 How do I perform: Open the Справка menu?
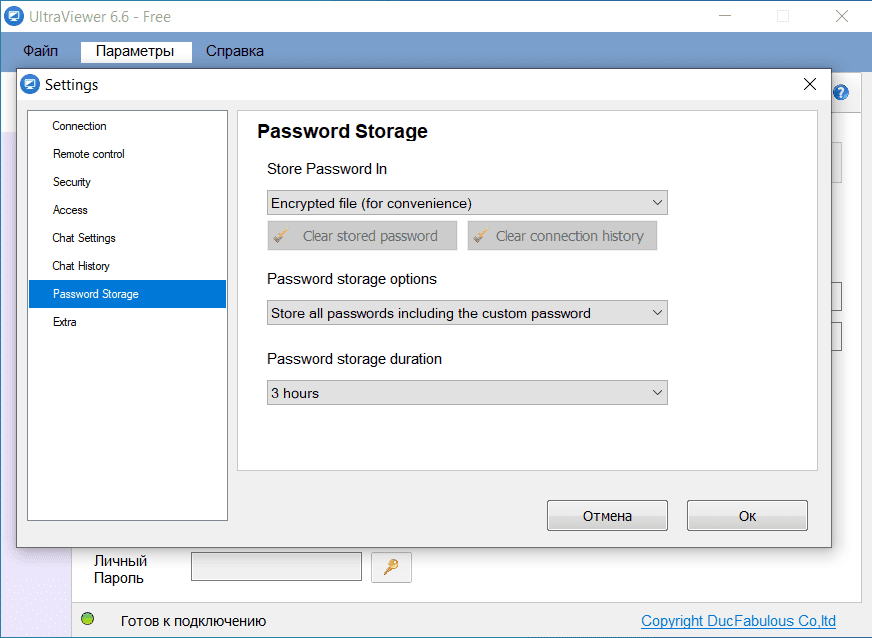235,51
